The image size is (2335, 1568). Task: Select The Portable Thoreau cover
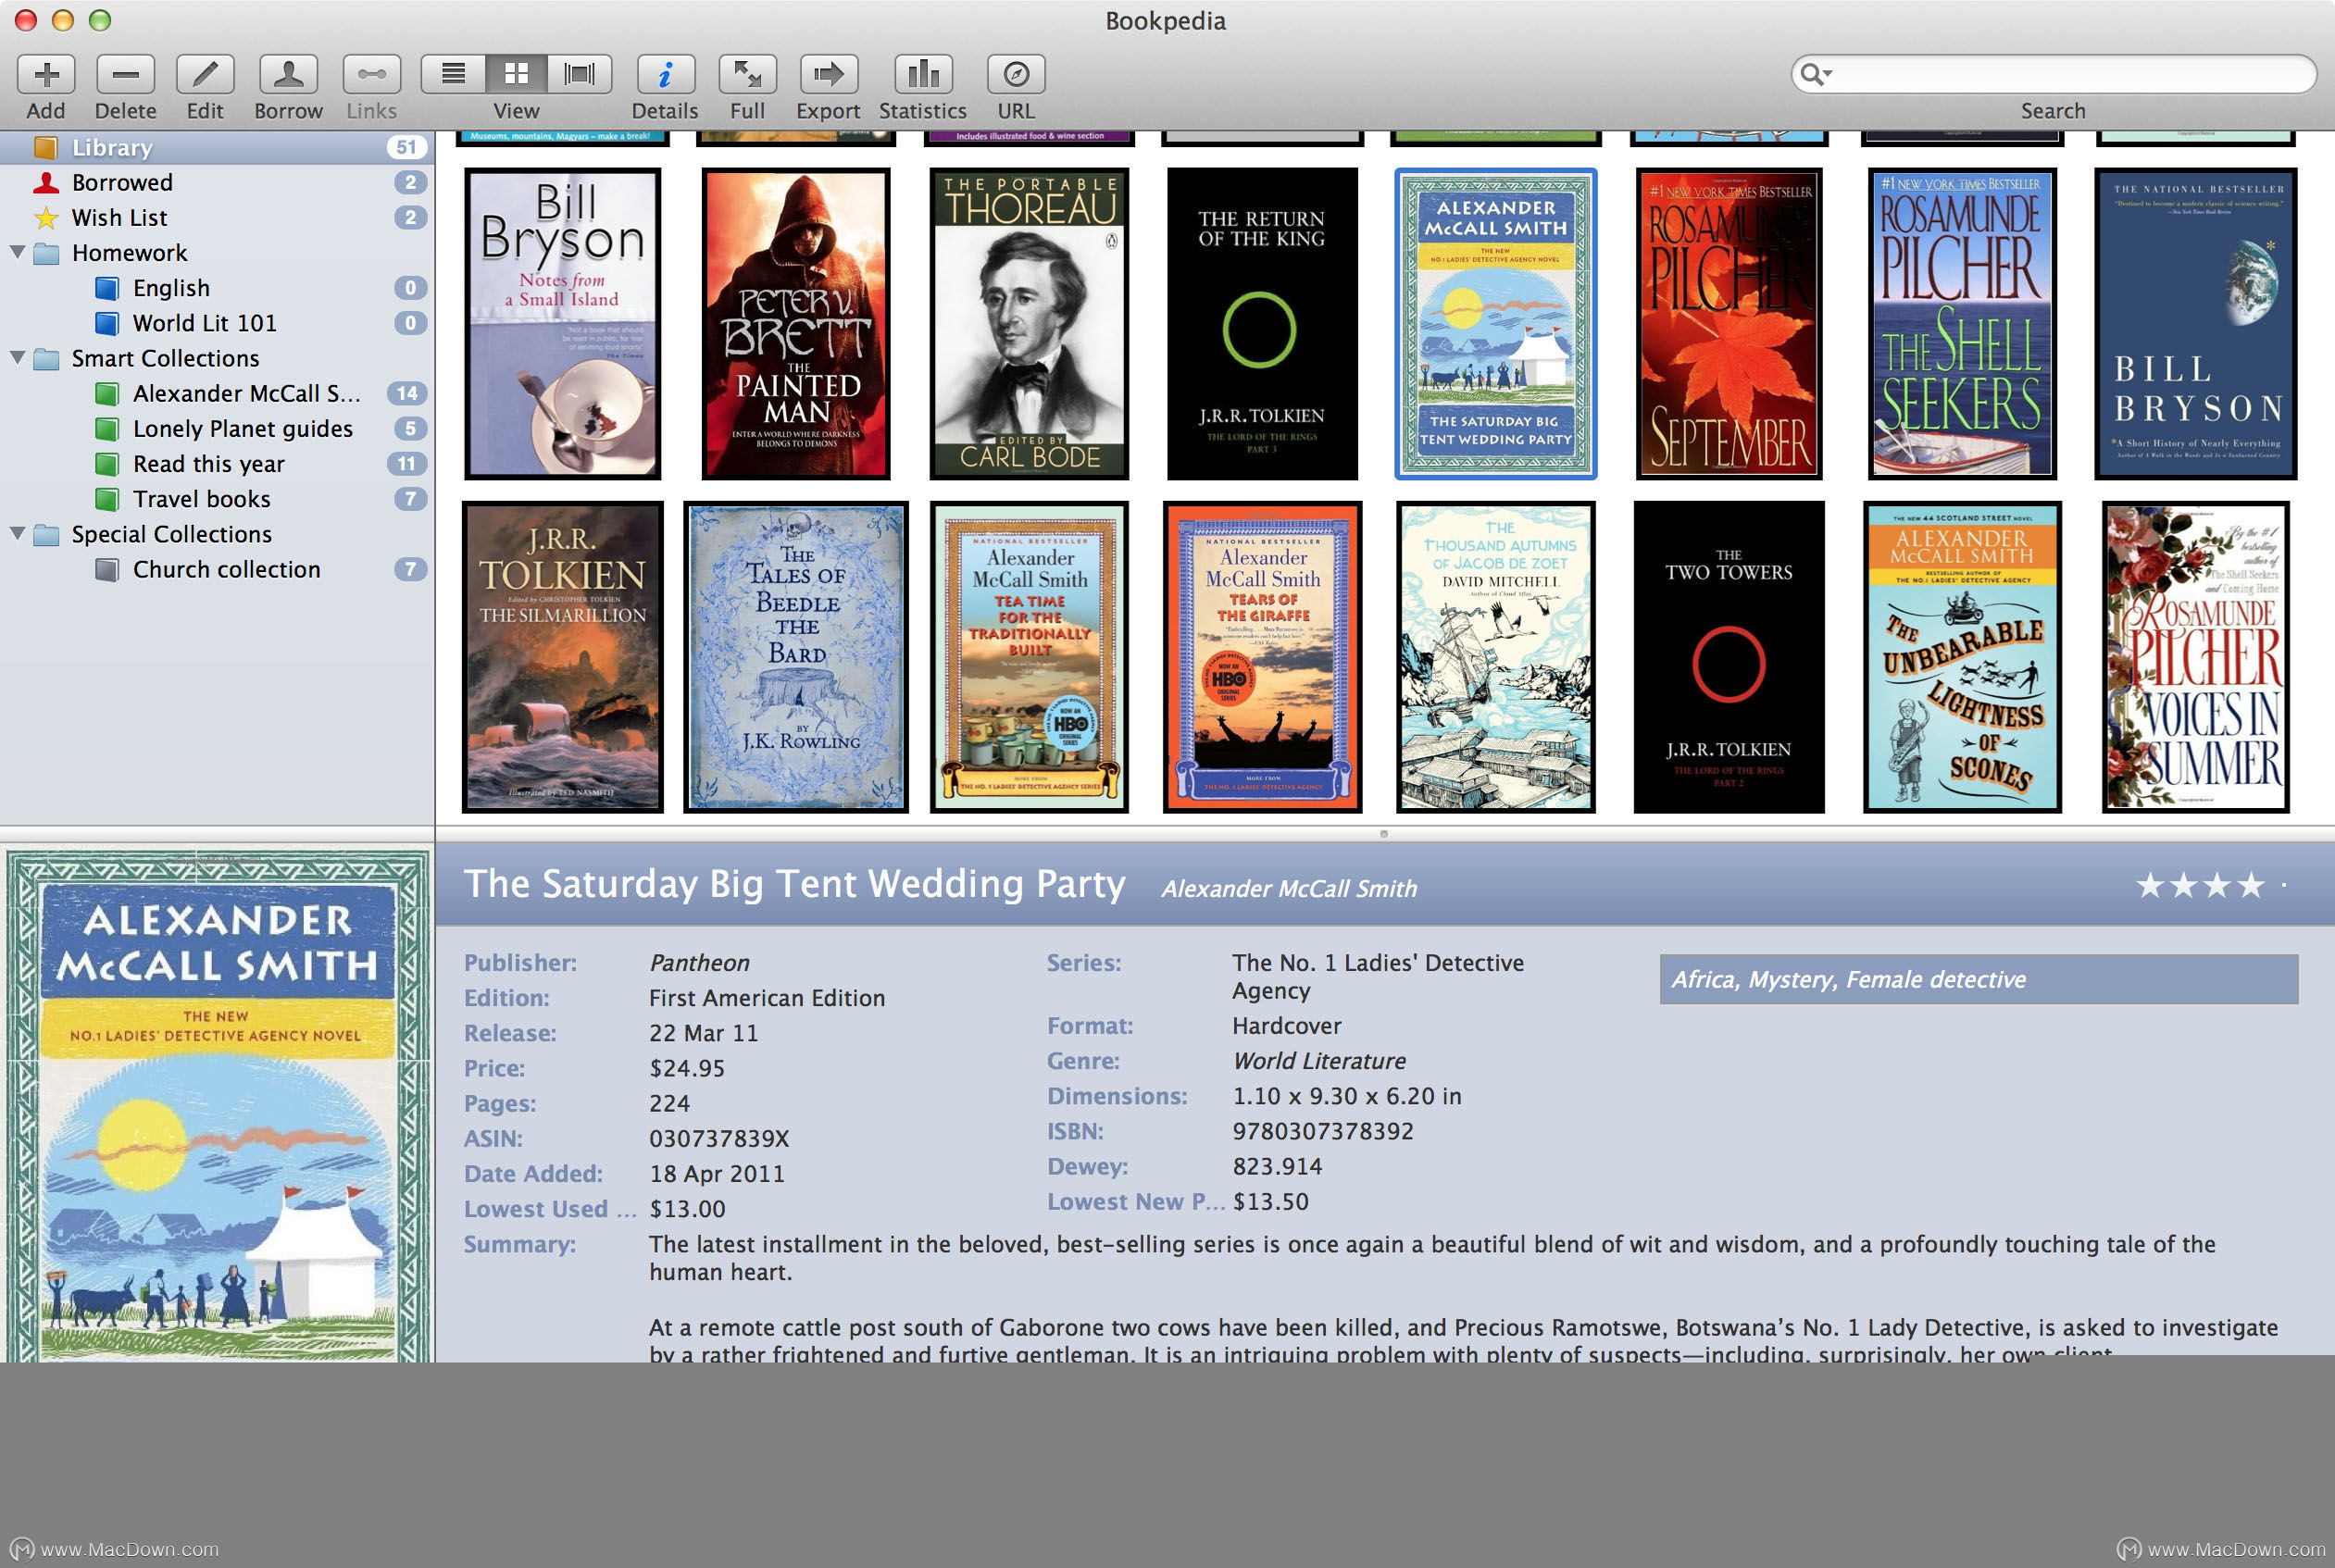pyautogui.click(x=1029, y=323)
